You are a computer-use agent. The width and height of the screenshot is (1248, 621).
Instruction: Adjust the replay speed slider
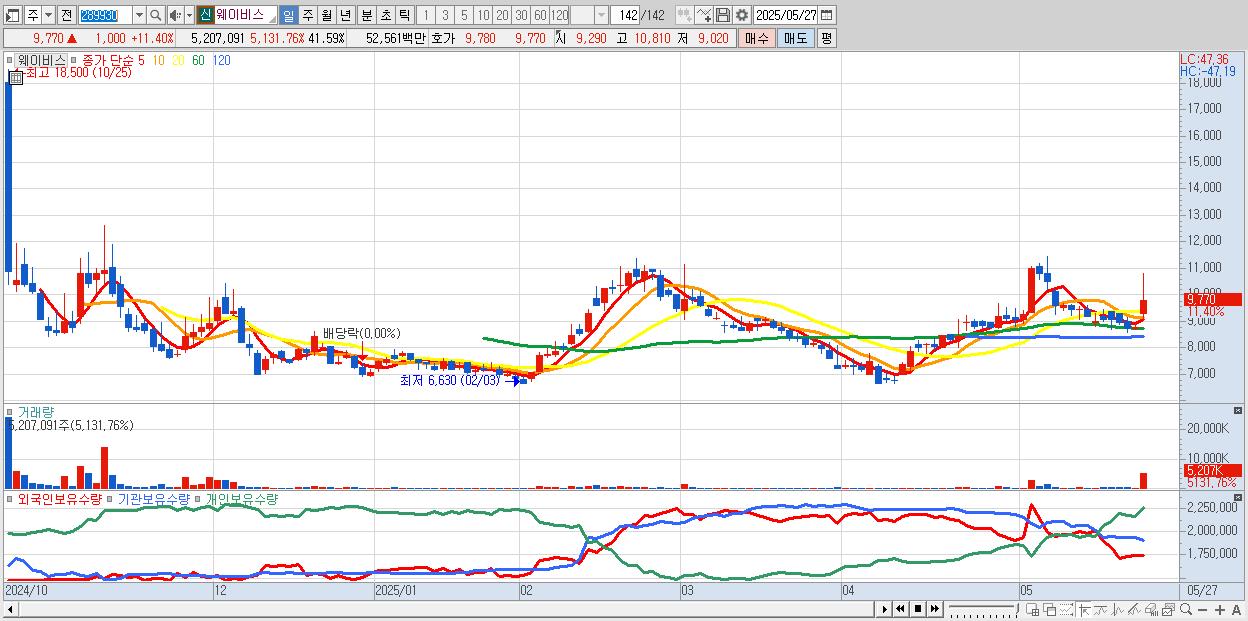[x=984, y=609]
